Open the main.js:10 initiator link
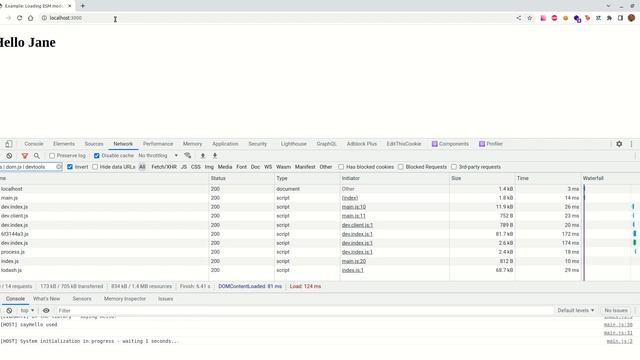 [354, 207]
